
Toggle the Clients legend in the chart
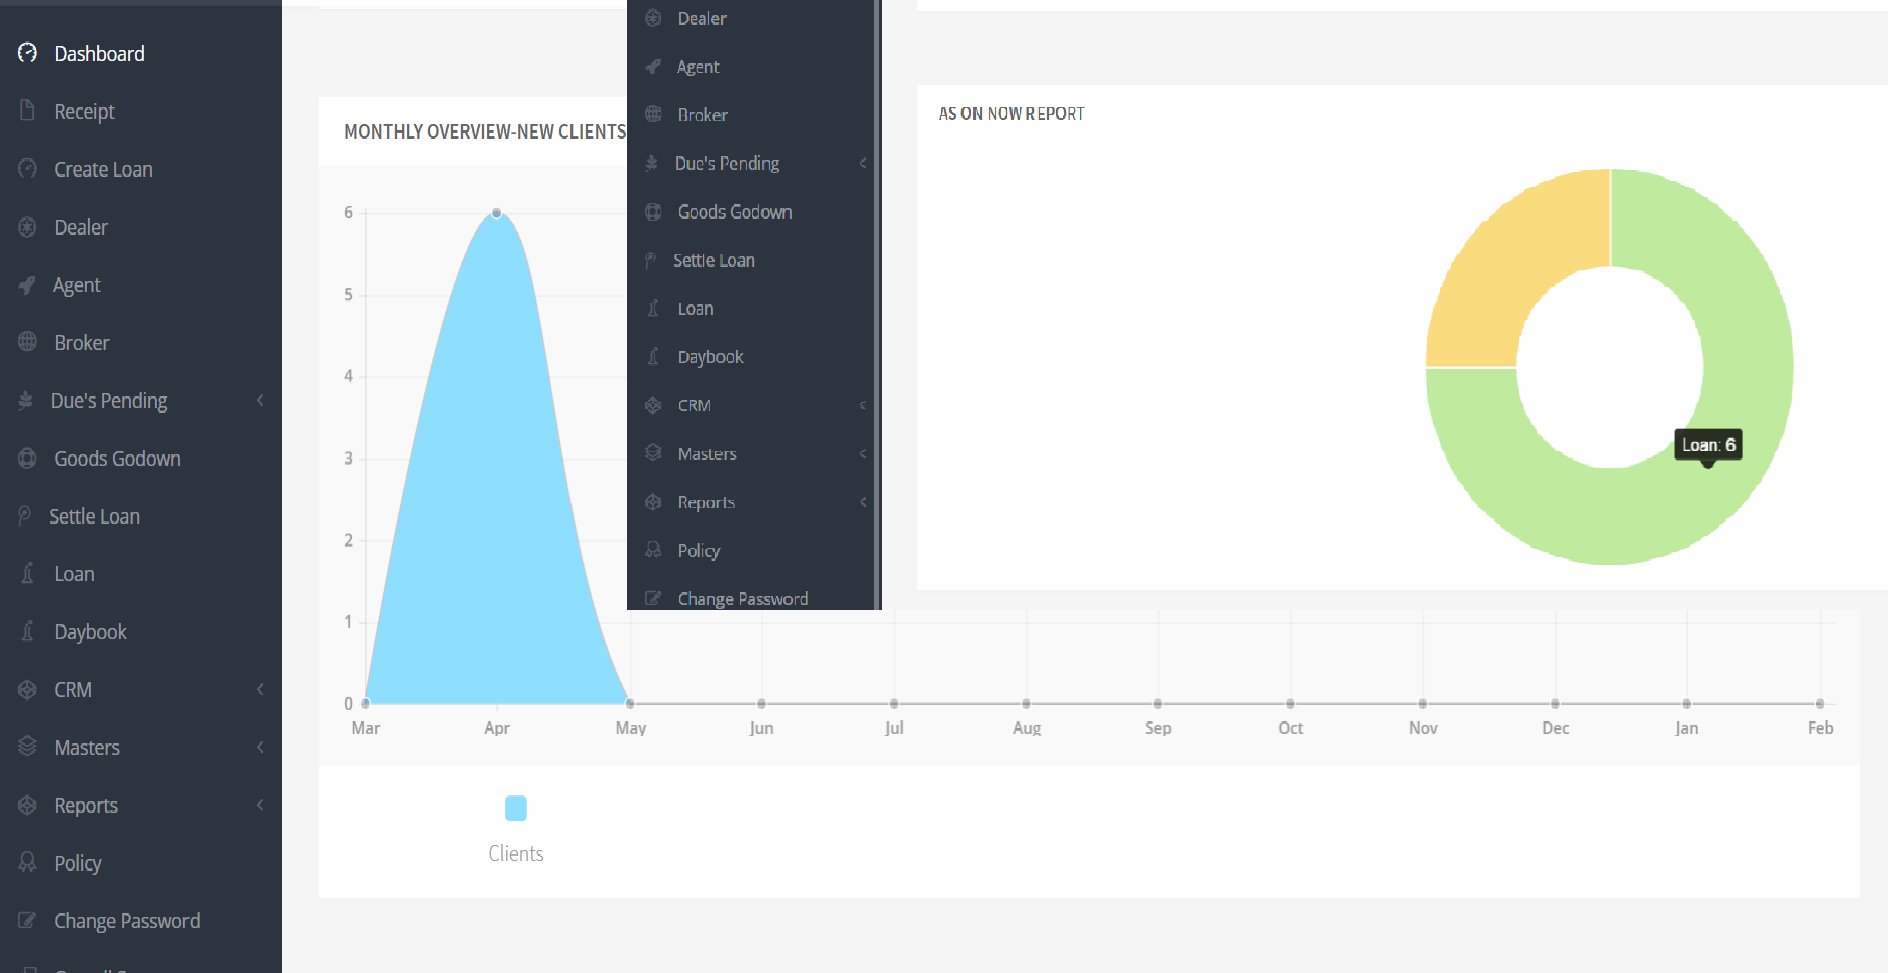[516, 809]
